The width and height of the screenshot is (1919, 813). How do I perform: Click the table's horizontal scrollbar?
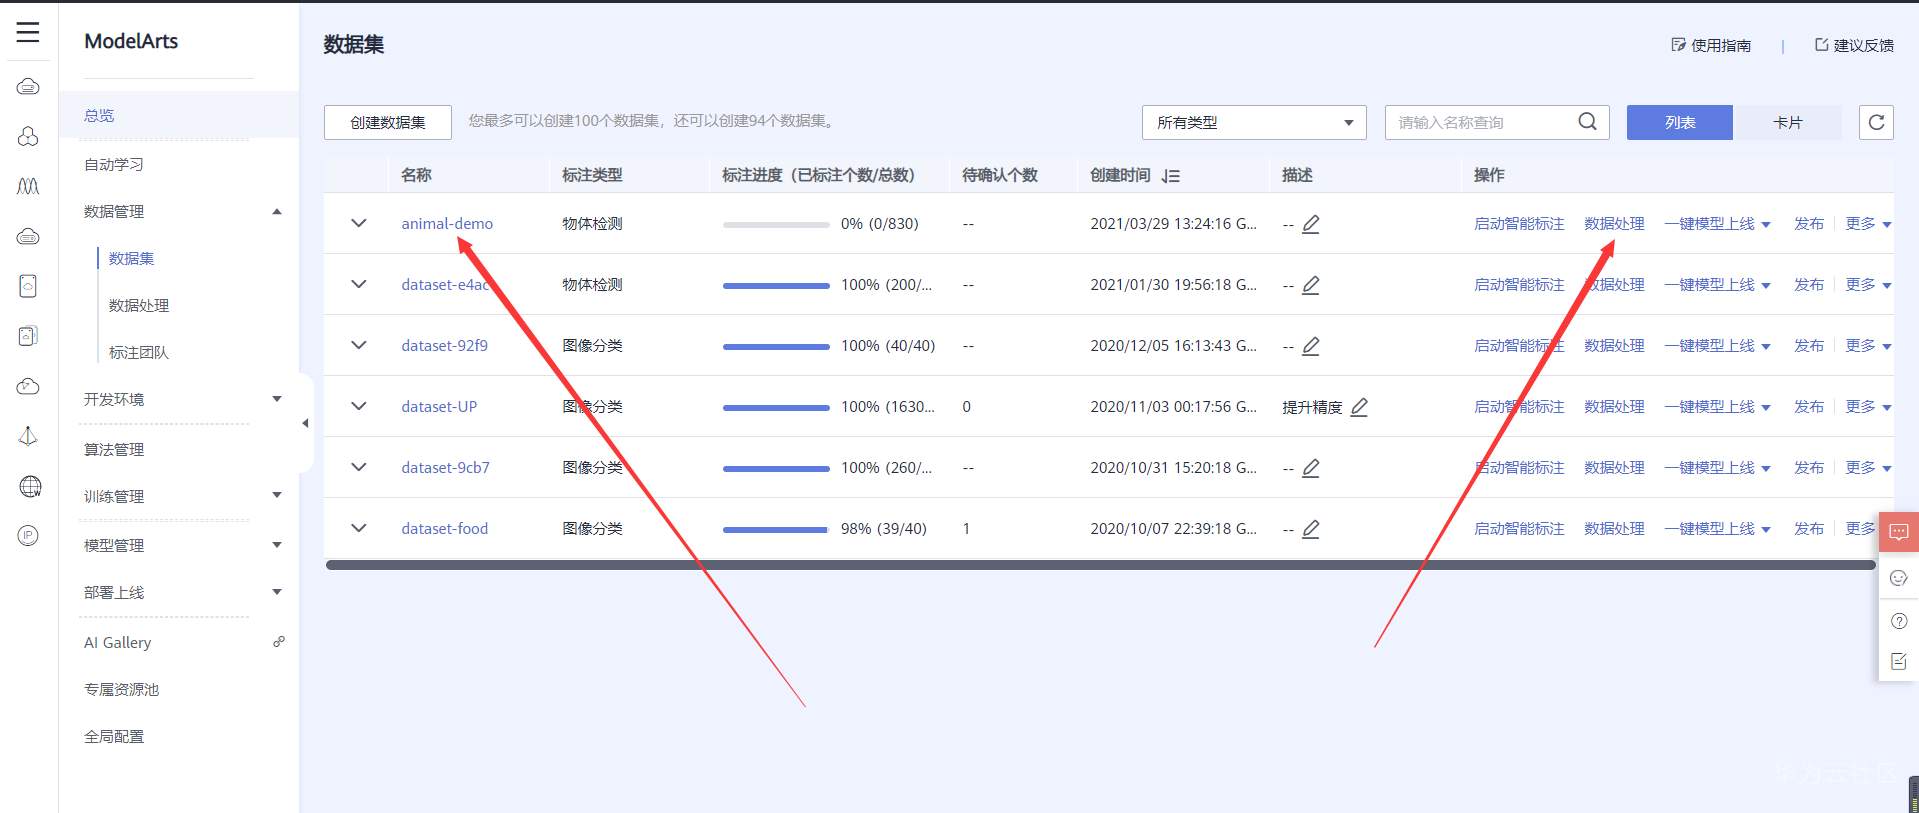pos(1100,565)
